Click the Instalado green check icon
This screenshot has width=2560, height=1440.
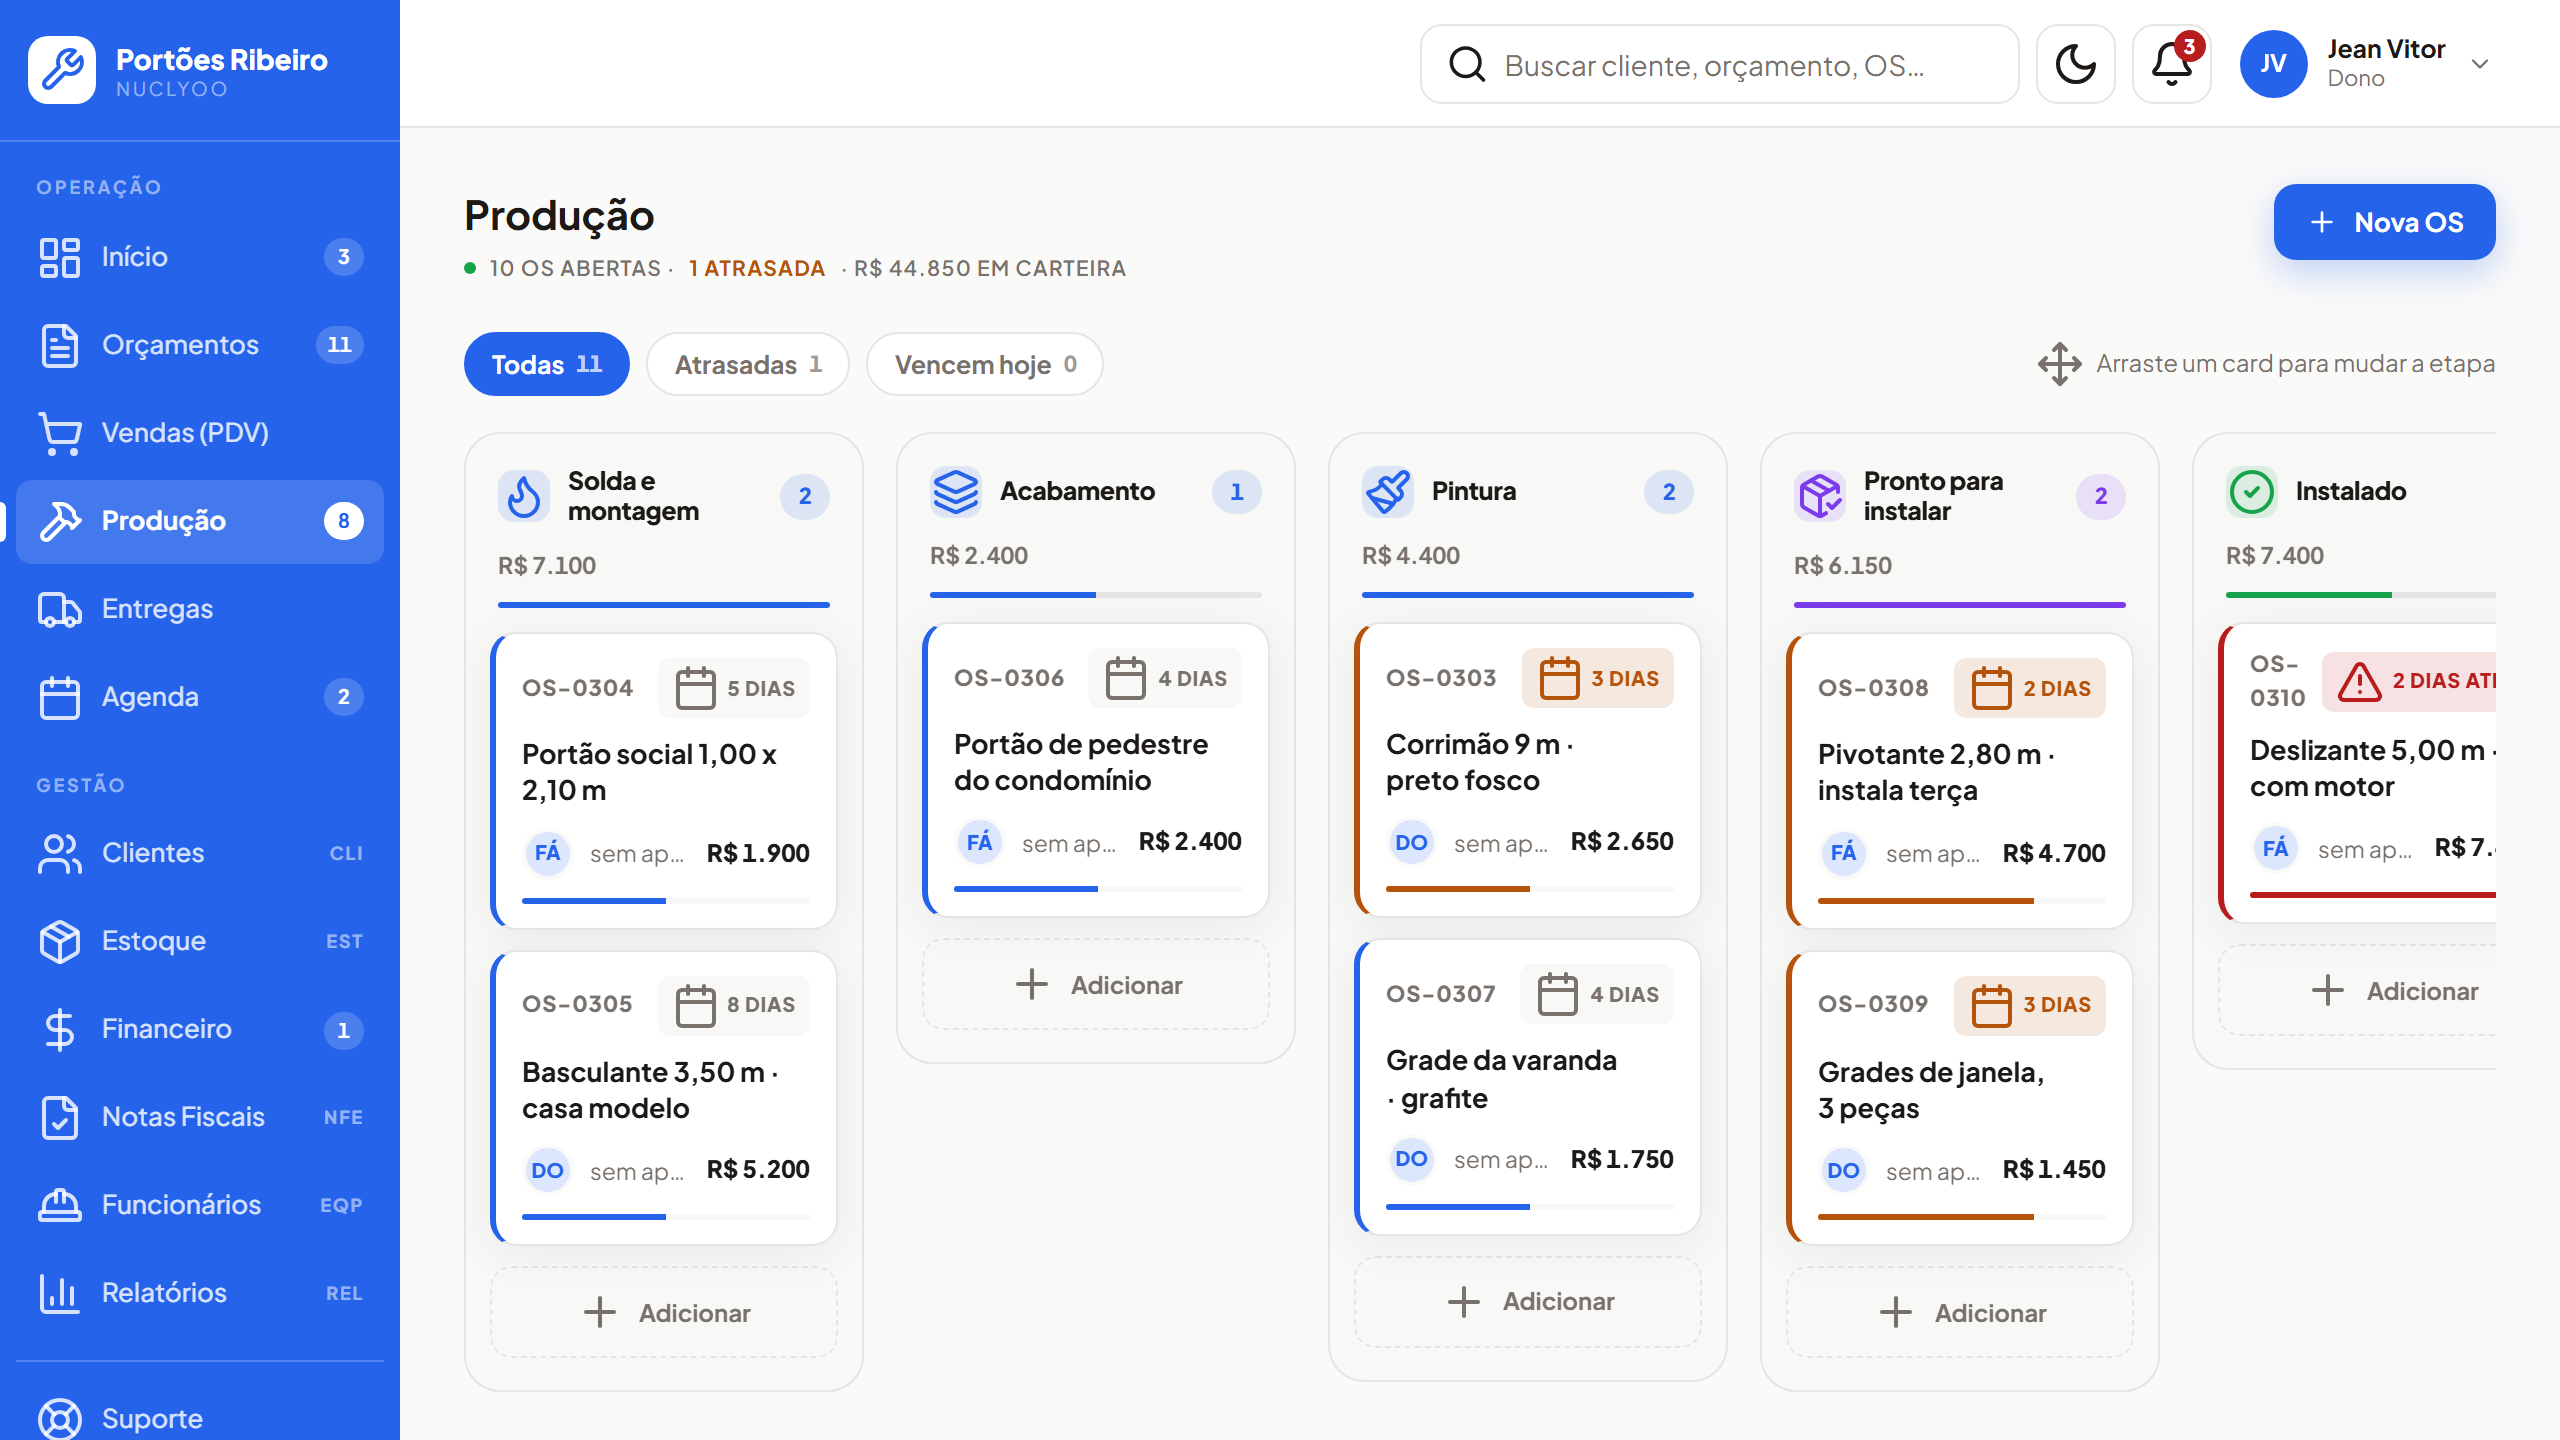click(x=2252, y=491)
